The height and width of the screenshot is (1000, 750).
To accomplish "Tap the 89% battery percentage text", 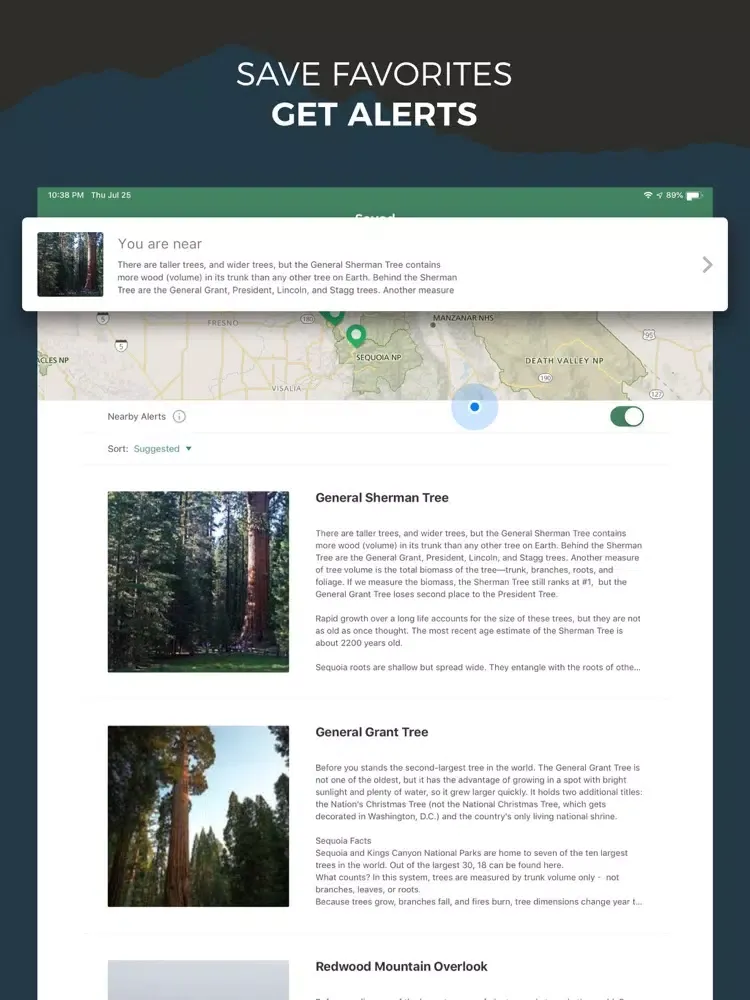I will click(674, 195).
